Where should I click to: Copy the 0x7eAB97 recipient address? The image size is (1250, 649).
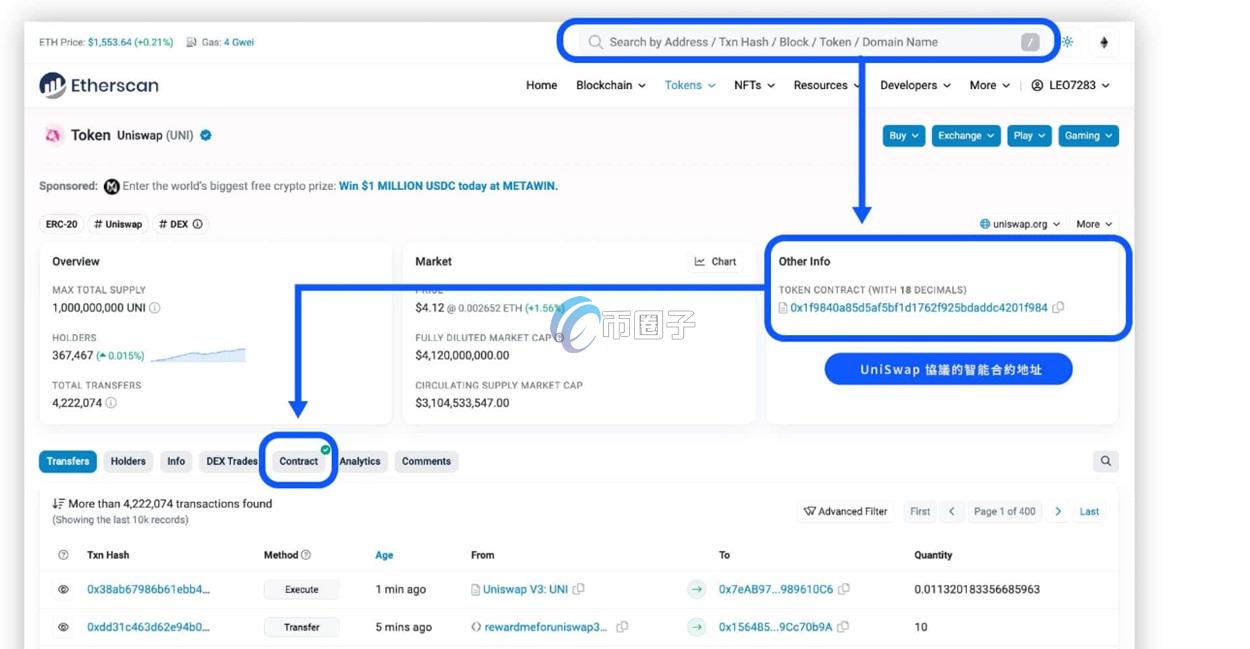point(842,589)
